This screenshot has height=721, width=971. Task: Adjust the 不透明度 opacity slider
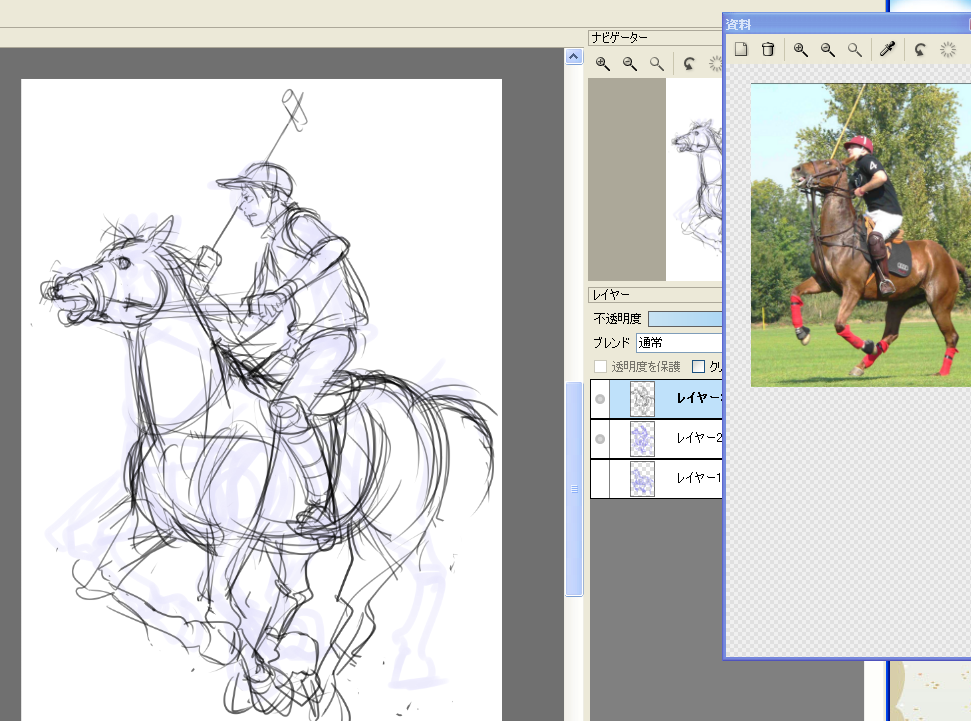click(x=685, y=318)
